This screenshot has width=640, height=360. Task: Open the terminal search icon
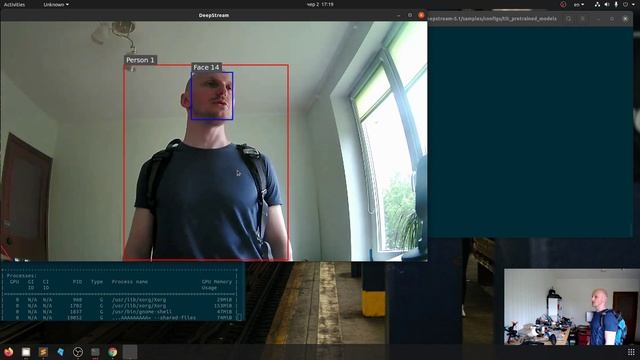click(x=569, y=19)
